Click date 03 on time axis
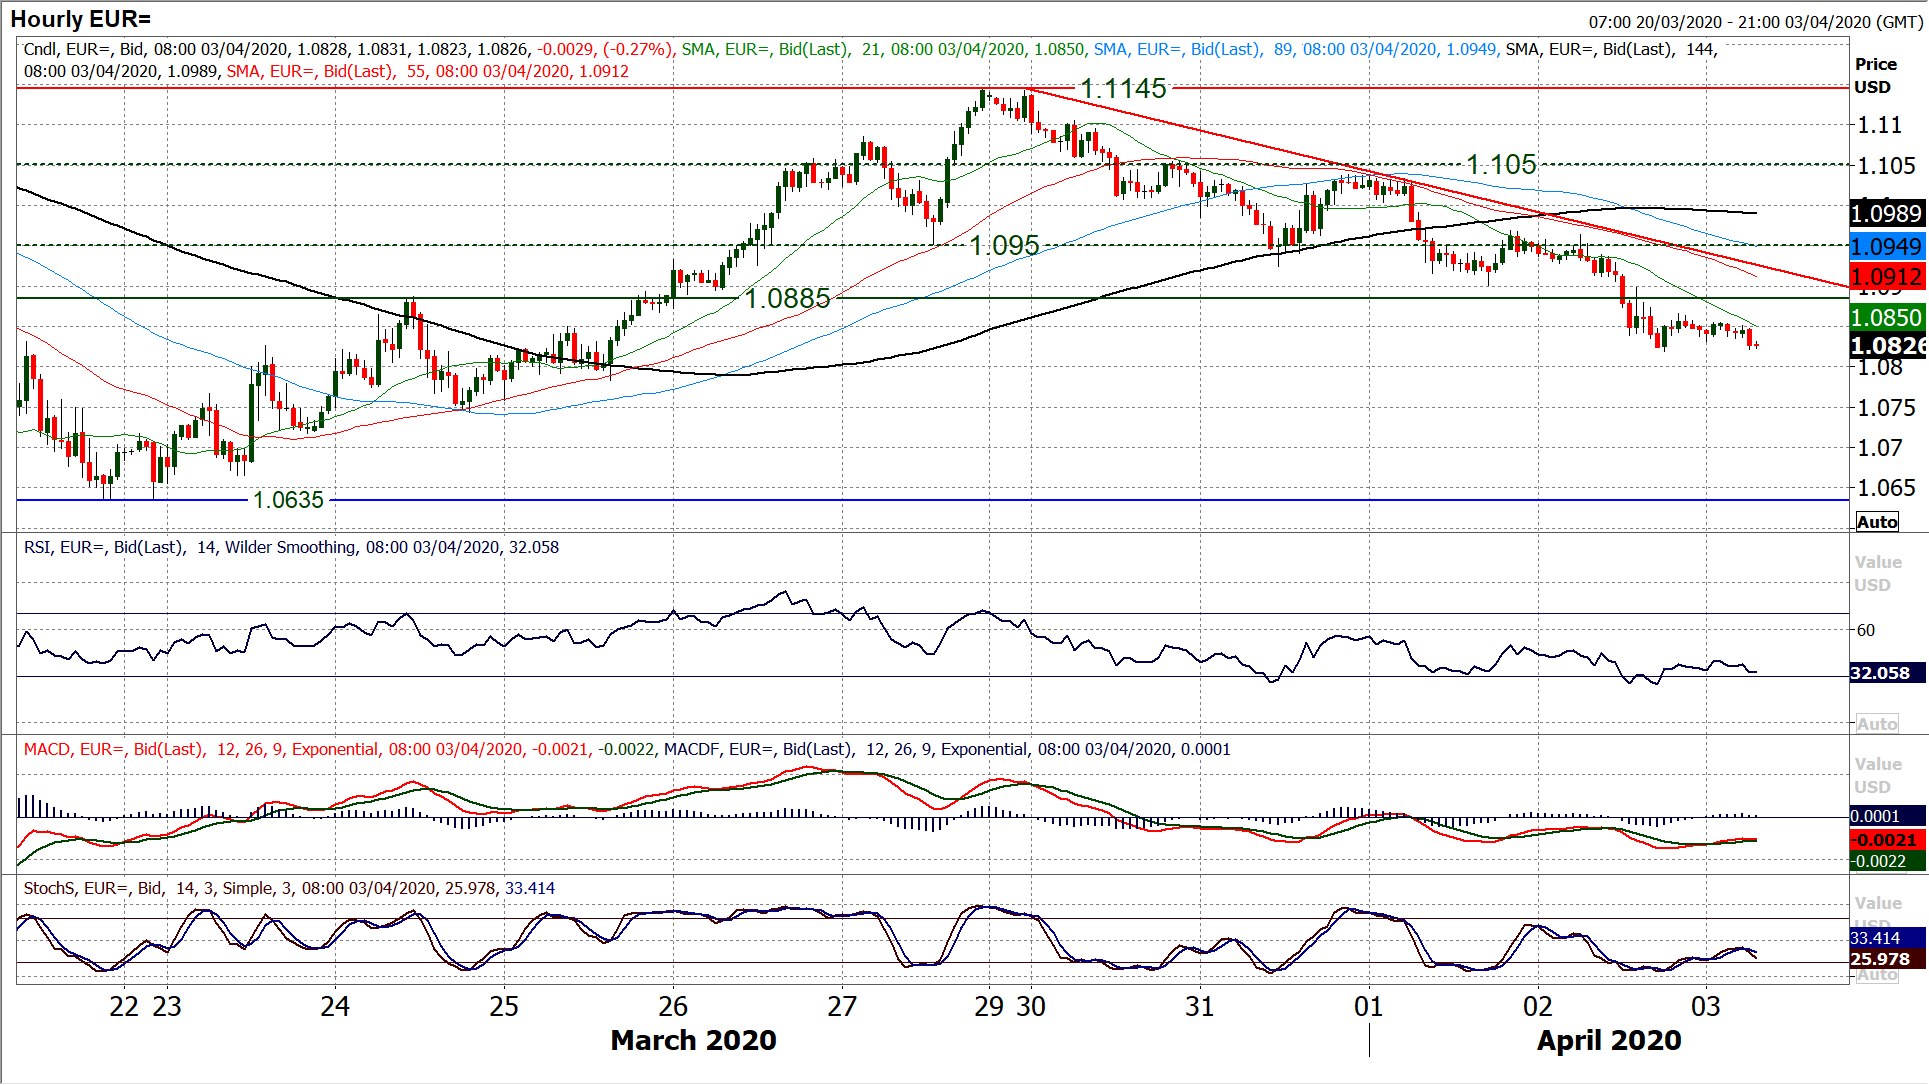This screenshot has width=1929, height=1085. [x=1706, y=1006]
